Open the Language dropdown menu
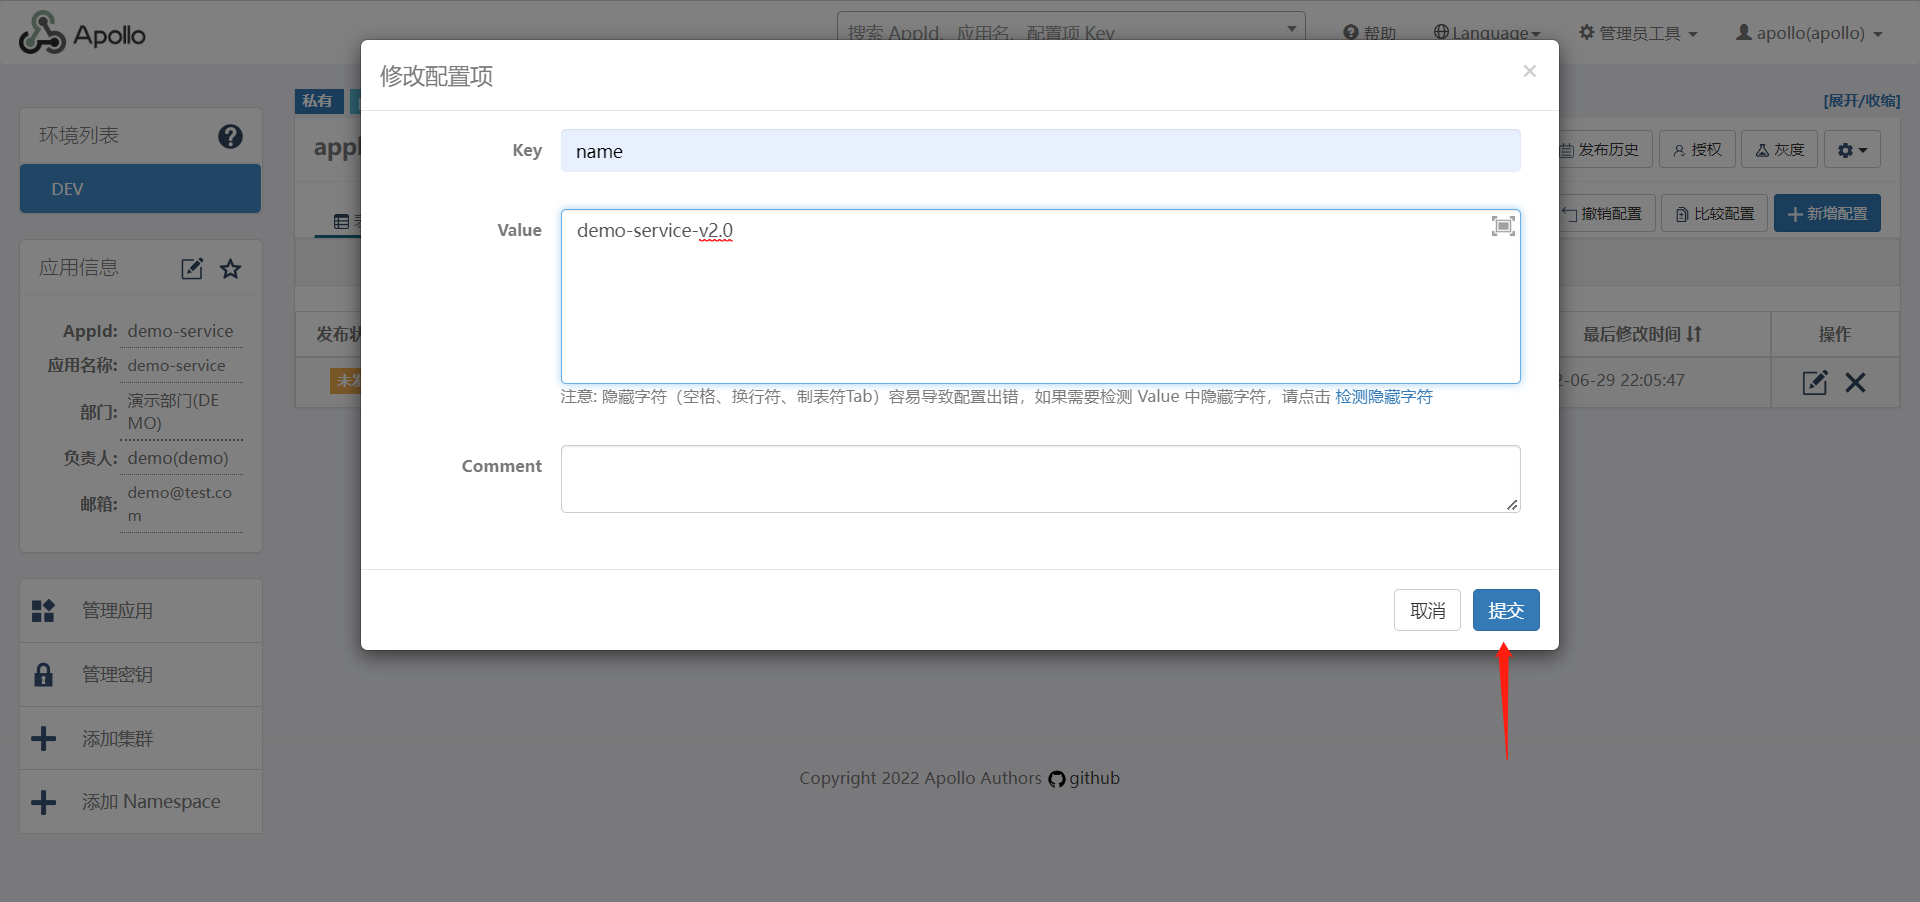Viewport: 1920px width, 902px height. 1487,33
